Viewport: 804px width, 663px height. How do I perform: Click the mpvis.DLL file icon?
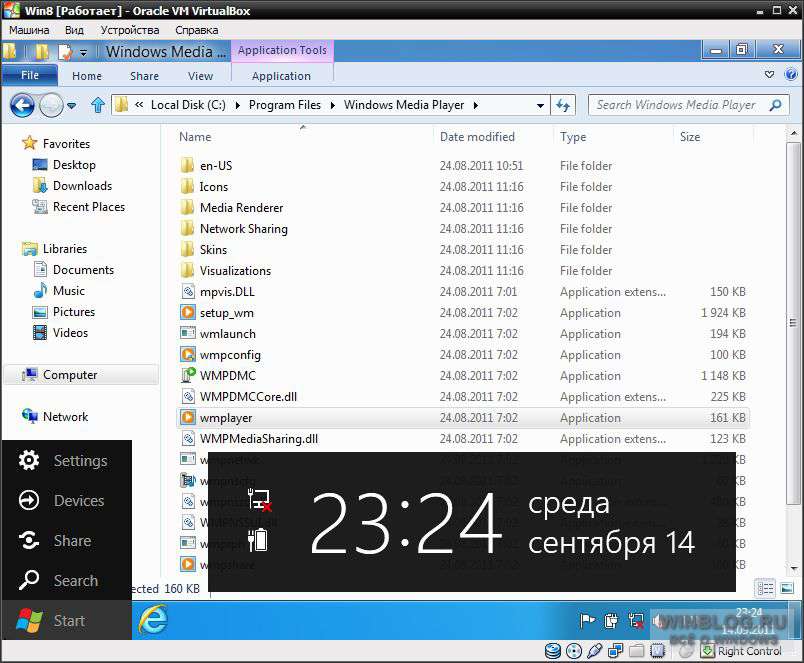tap(188, 291)
